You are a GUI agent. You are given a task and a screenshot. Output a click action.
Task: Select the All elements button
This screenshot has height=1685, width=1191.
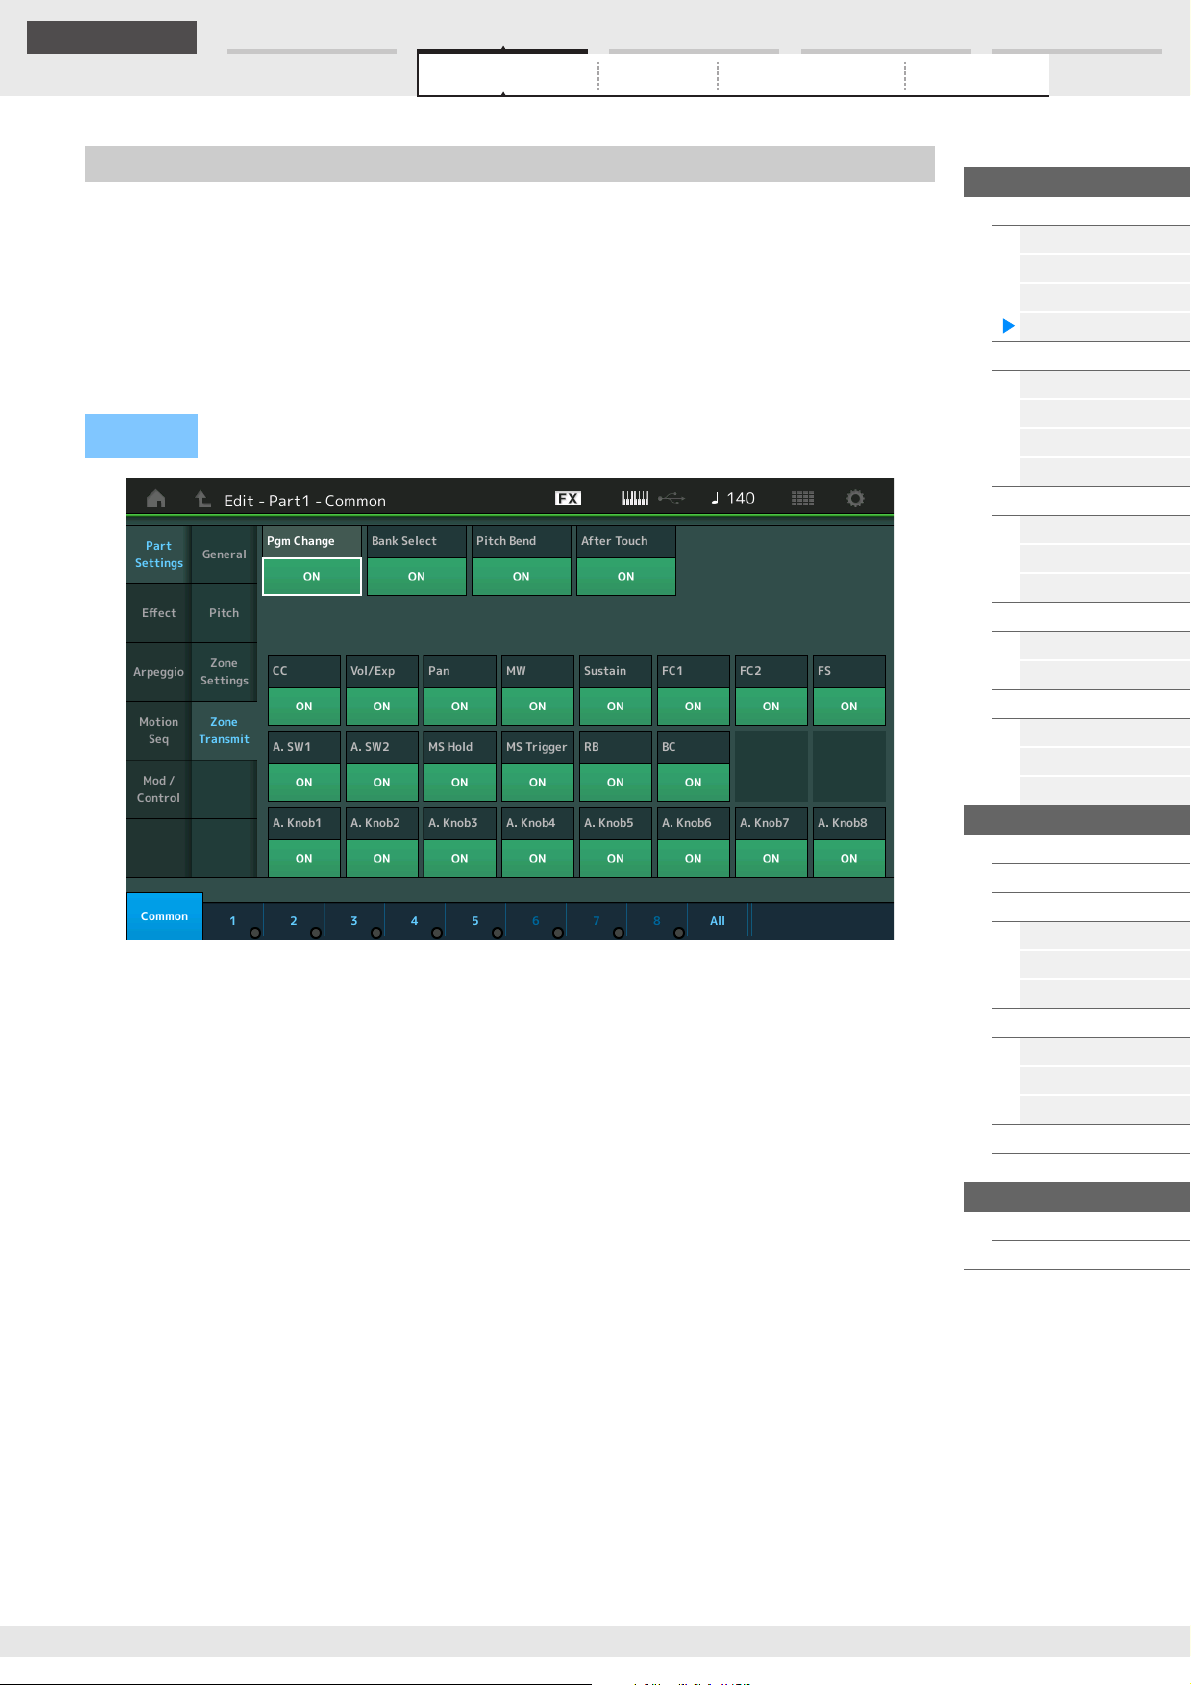(717, 921)
